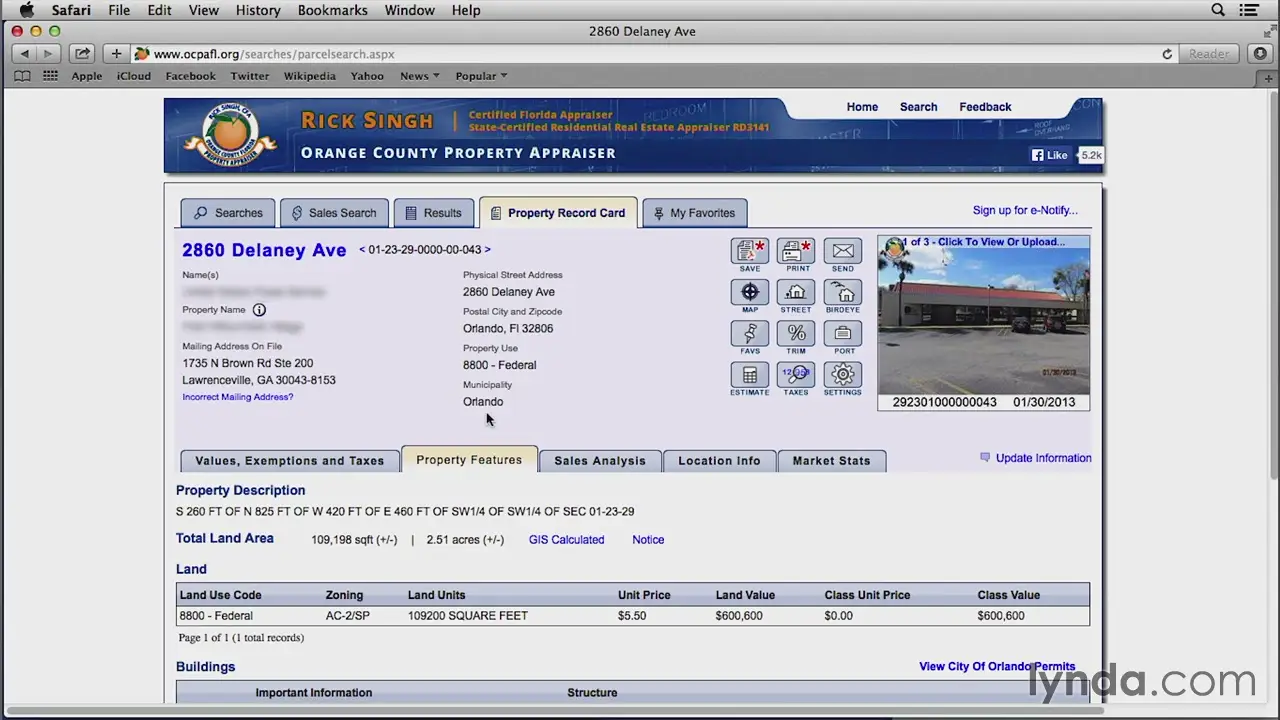Click the Safari address bar URL
The image size is (1280, 720).
[274, 54]
